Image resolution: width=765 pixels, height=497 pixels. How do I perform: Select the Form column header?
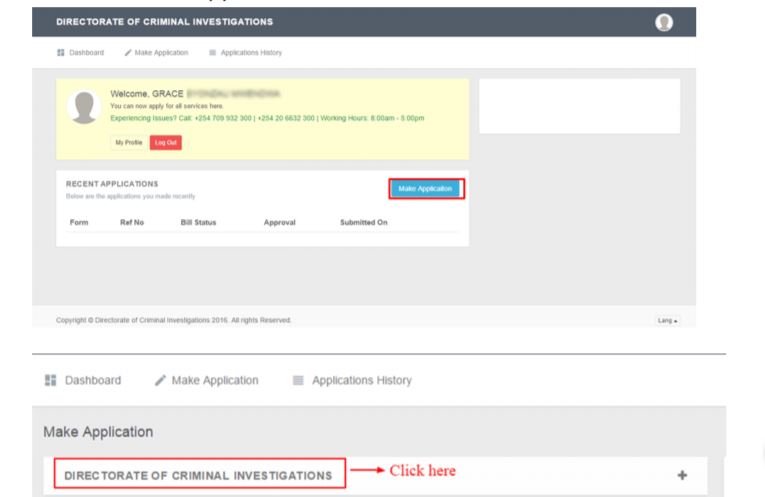click(x=79, y=222)
